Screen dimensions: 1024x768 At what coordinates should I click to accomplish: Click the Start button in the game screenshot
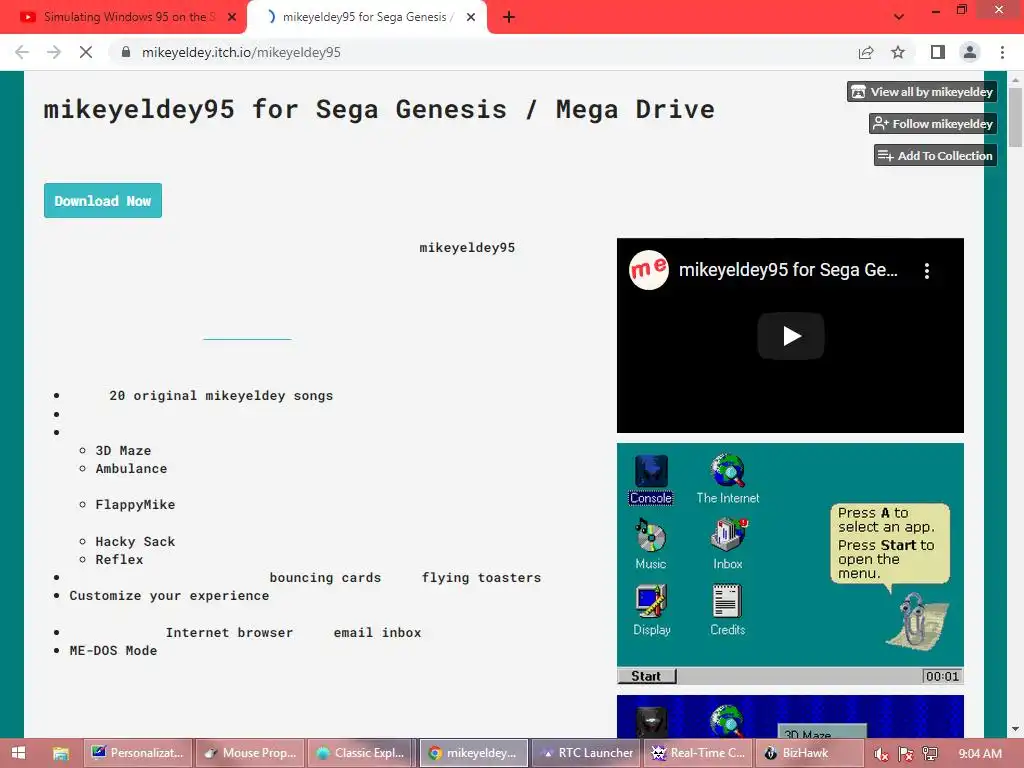646,676
